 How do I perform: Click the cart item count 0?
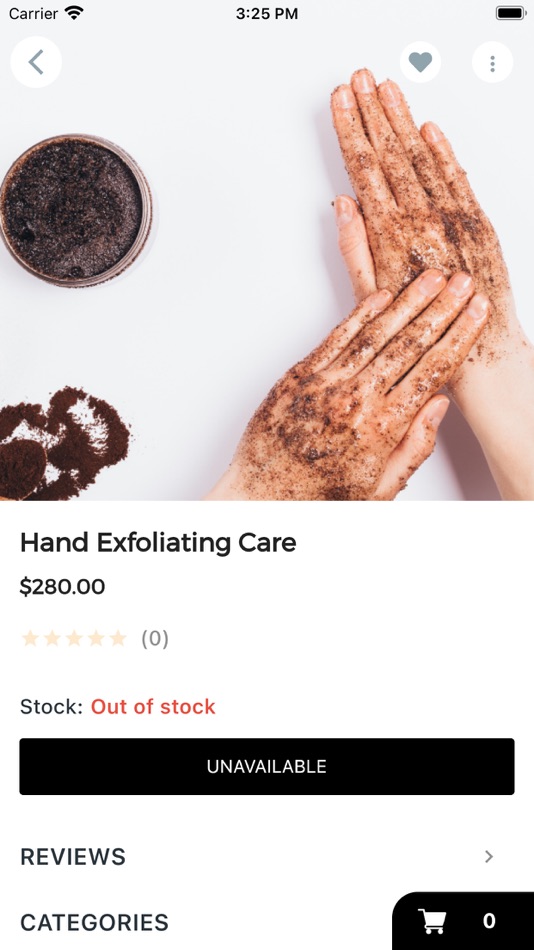click(489, 921)
